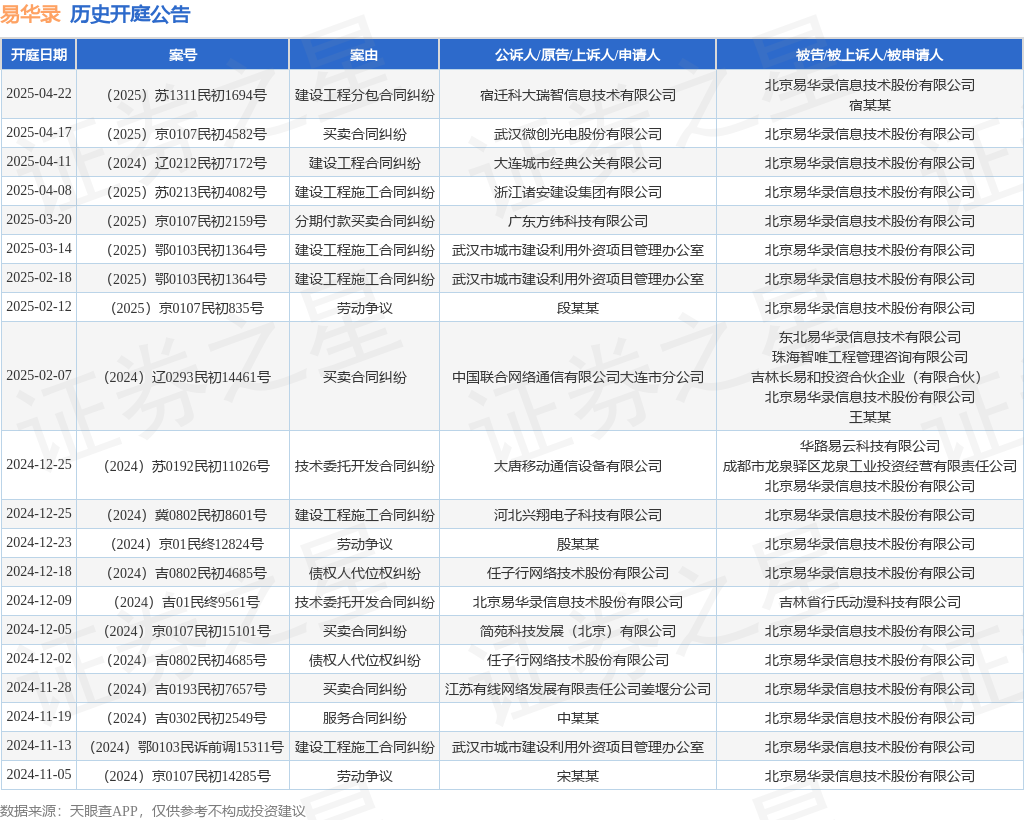
Task: Click plaintiff 宋某某
Action: coord(578,776)
